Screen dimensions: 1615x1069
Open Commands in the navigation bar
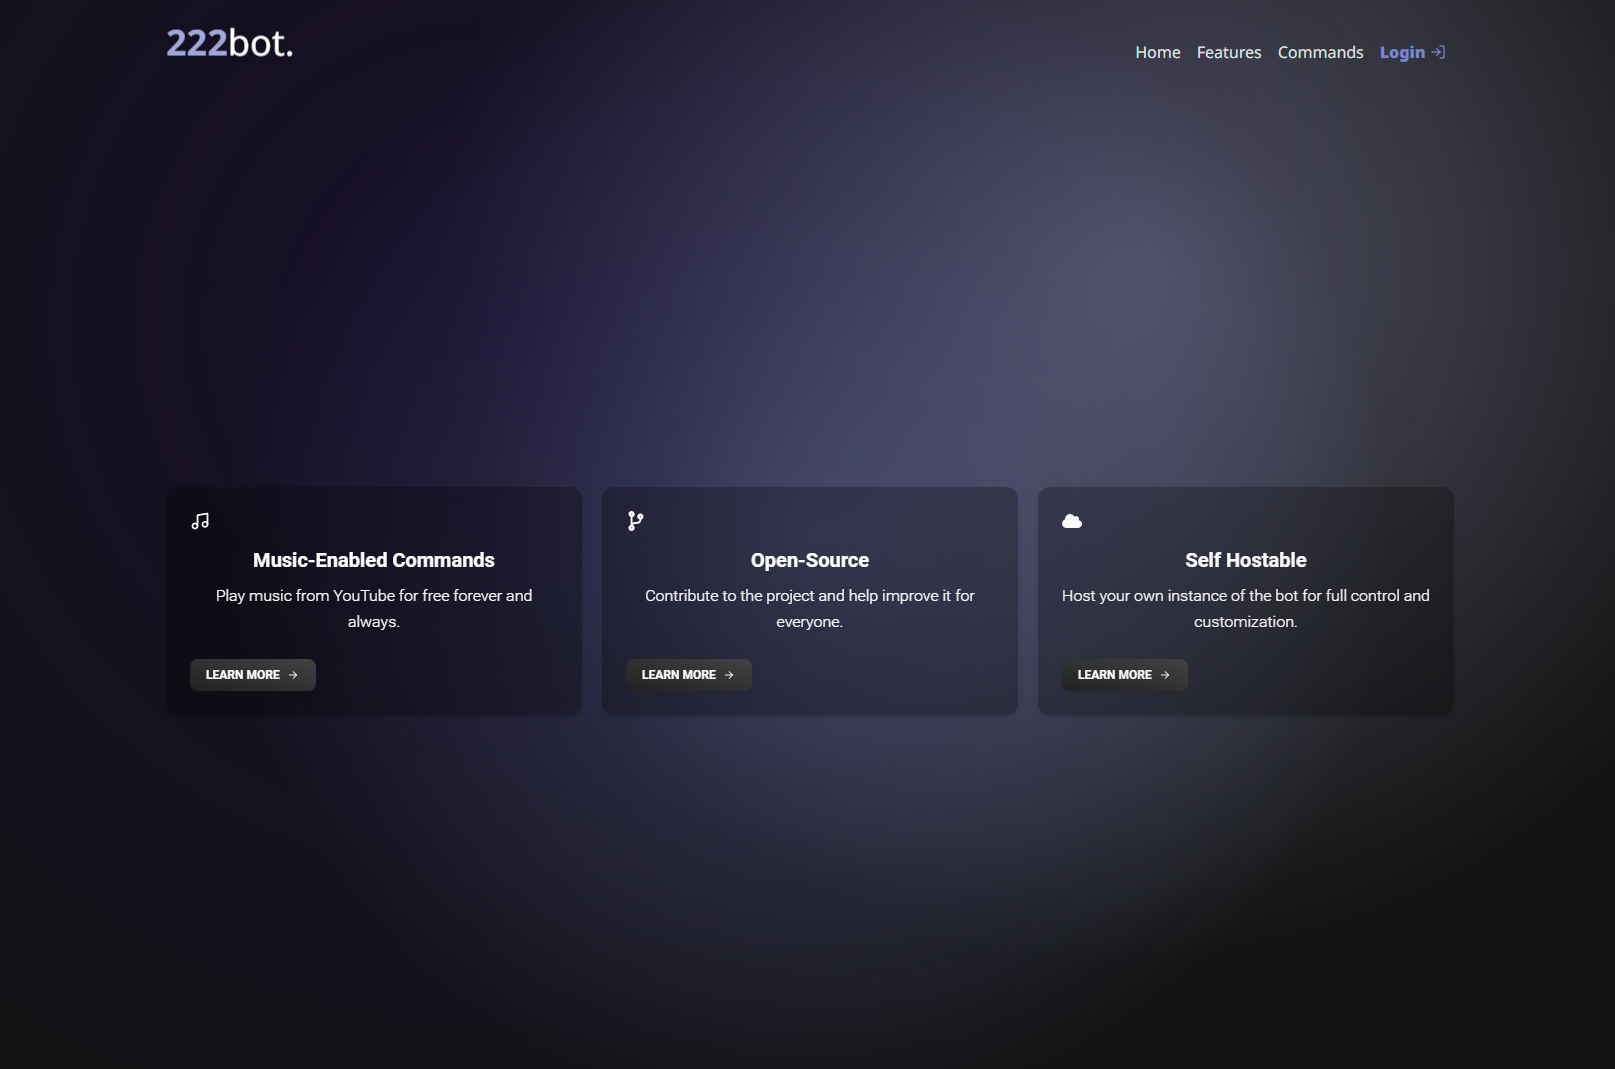[1320, 52]
